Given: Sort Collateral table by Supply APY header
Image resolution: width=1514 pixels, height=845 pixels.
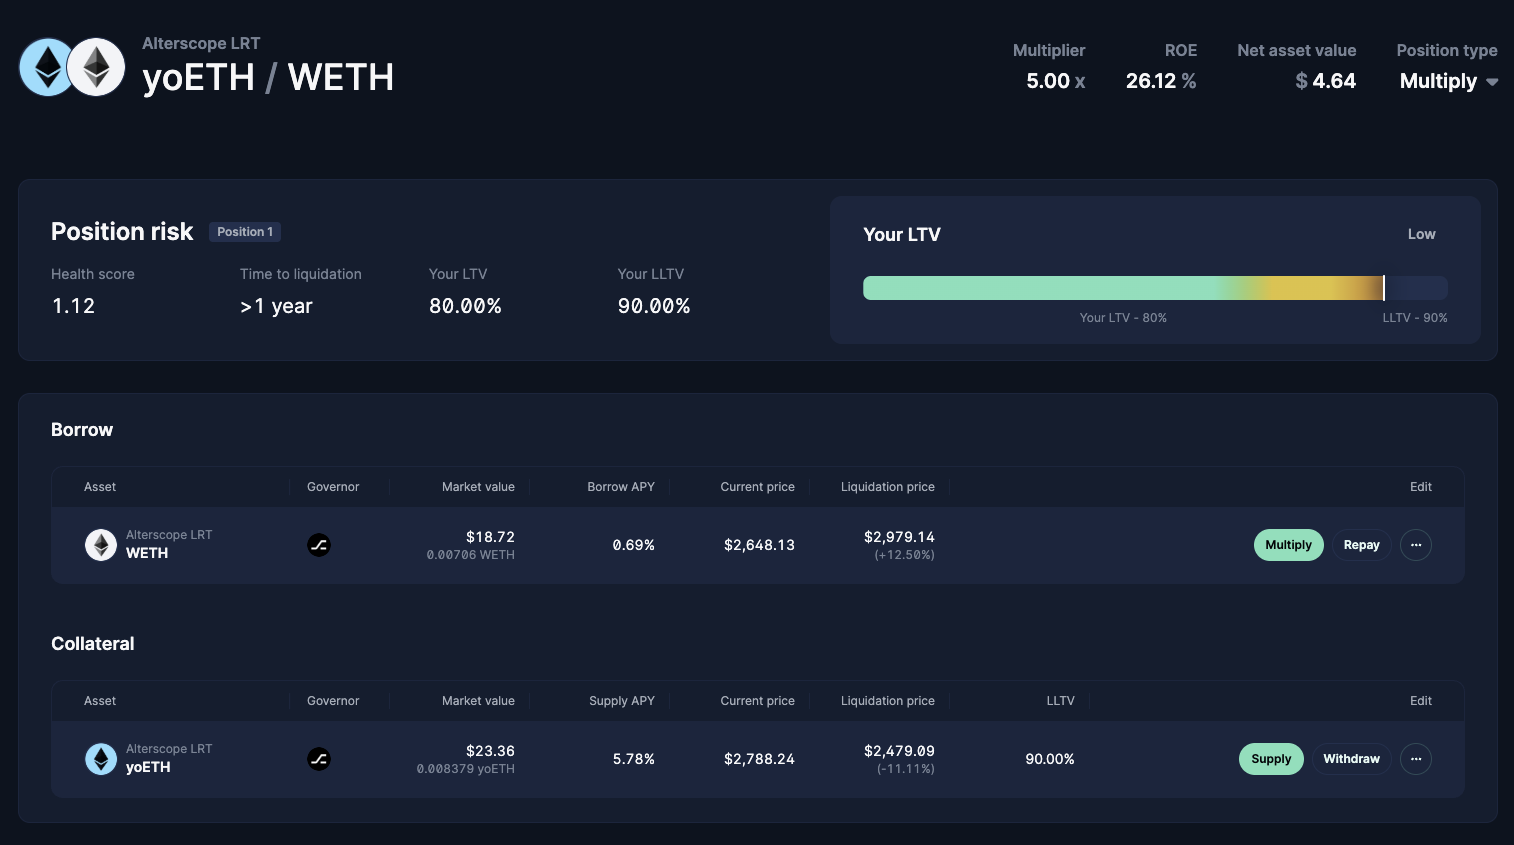Looking at the screenshot, I should [621, 701].
